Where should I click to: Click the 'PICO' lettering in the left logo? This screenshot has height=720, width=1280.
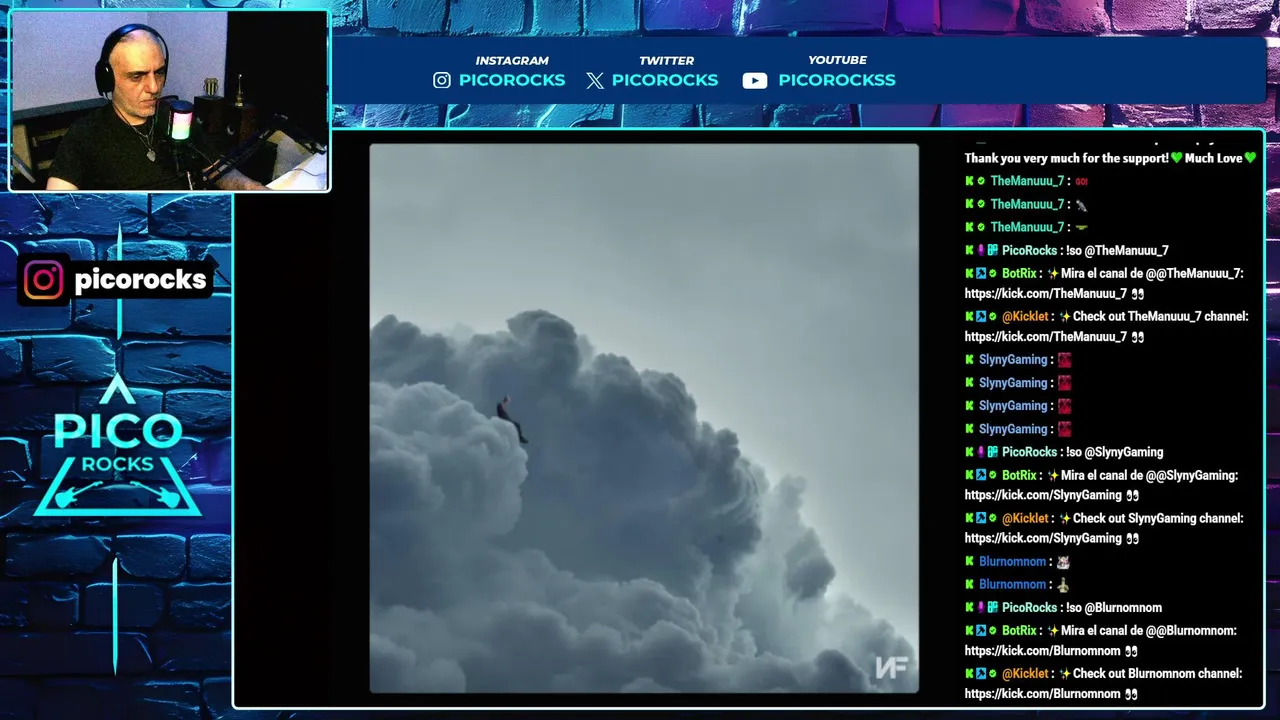[118, 431]
